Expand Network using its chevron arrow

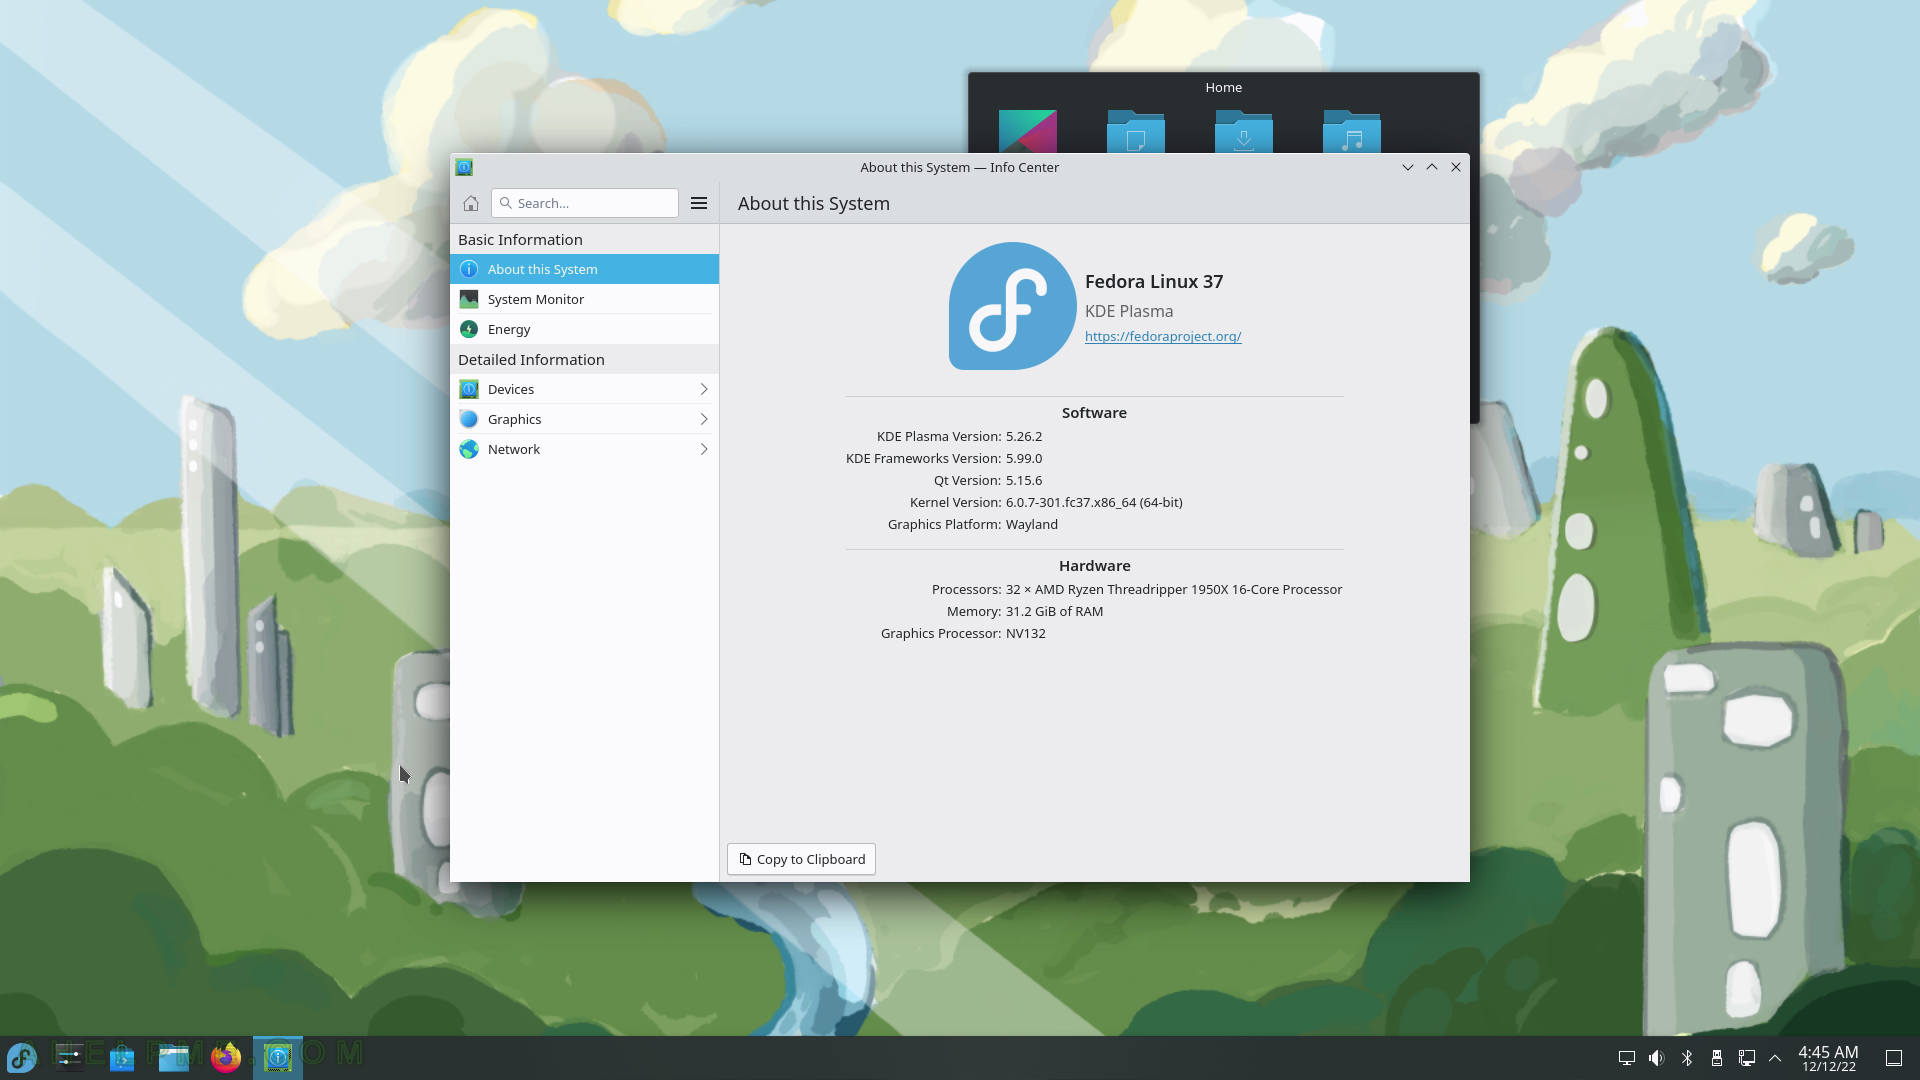[703, 449]
